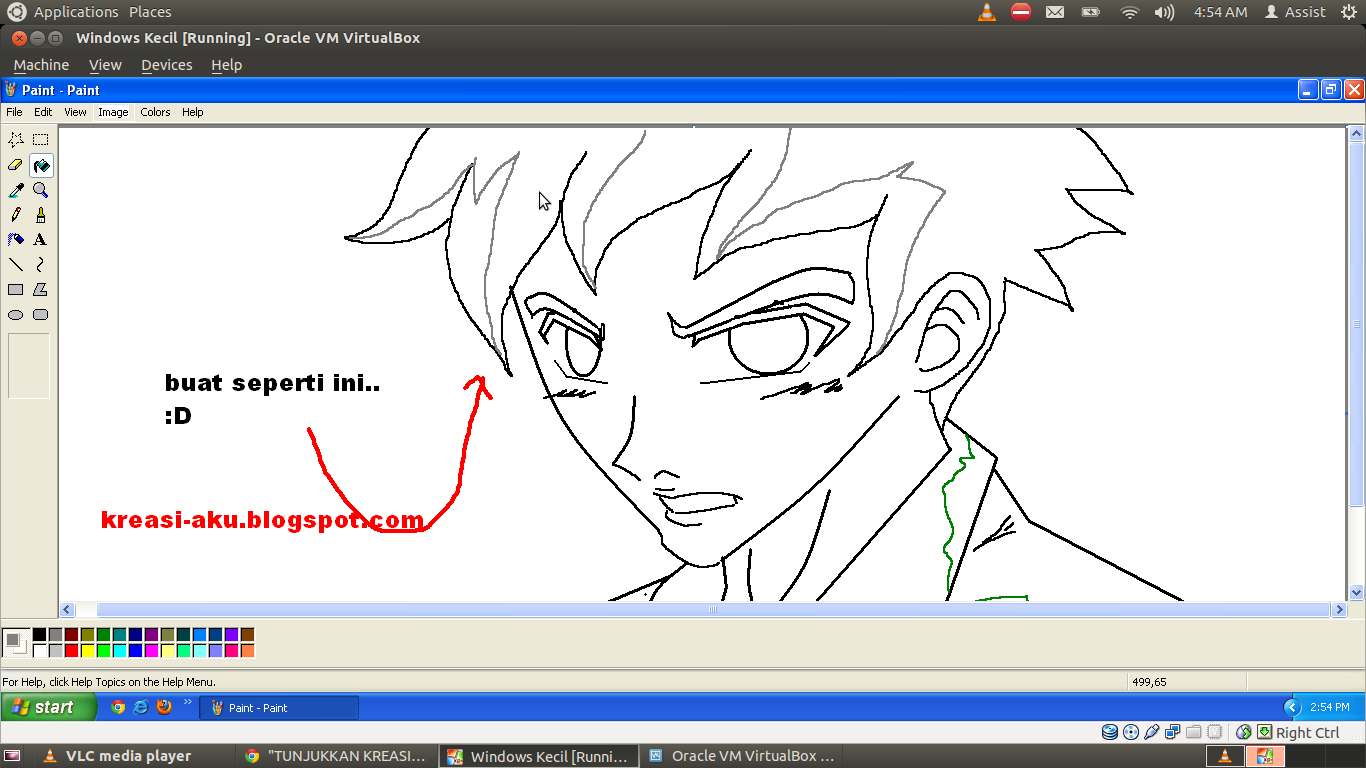Screen dimensions: 1366x768
Task: Pick the Rectangle shape tool
Action: (16, 290)
